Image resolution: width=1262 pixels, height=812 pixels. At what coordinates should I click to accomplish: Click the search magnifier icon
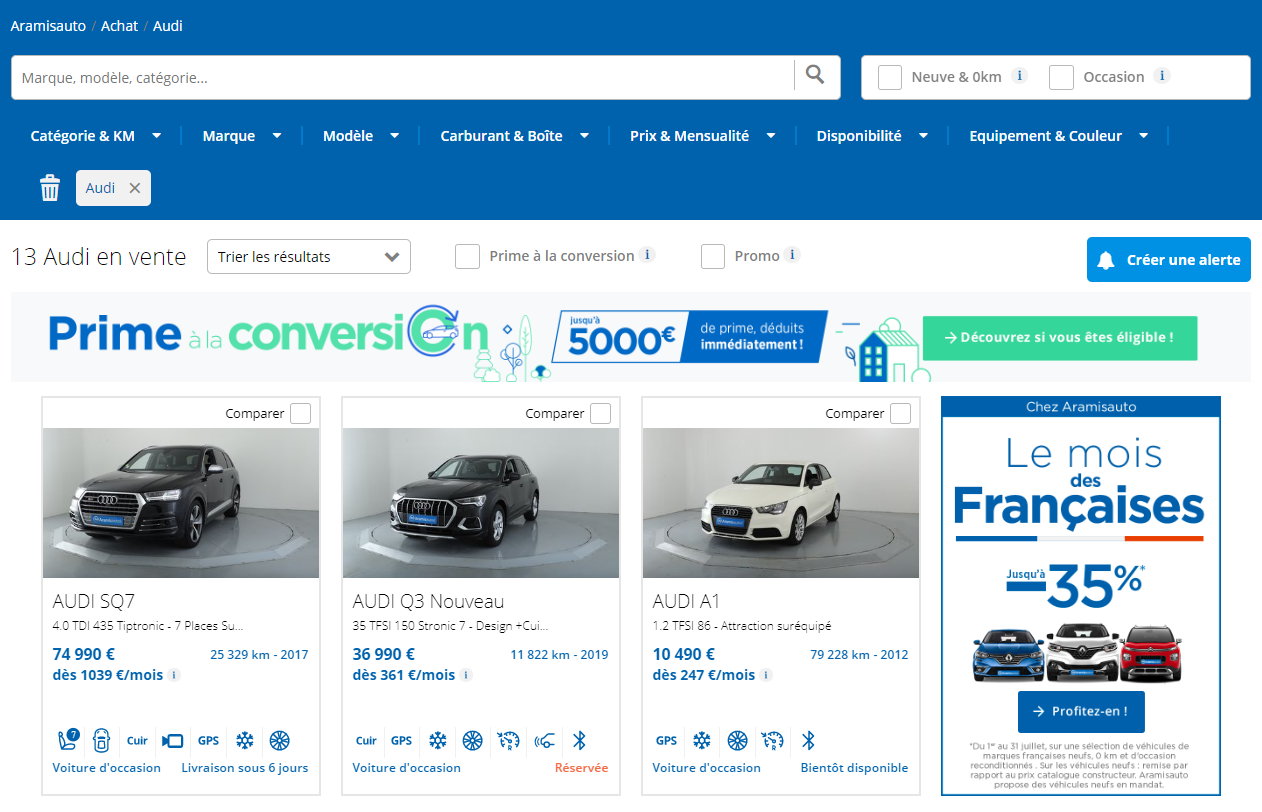tap(815, 75)
